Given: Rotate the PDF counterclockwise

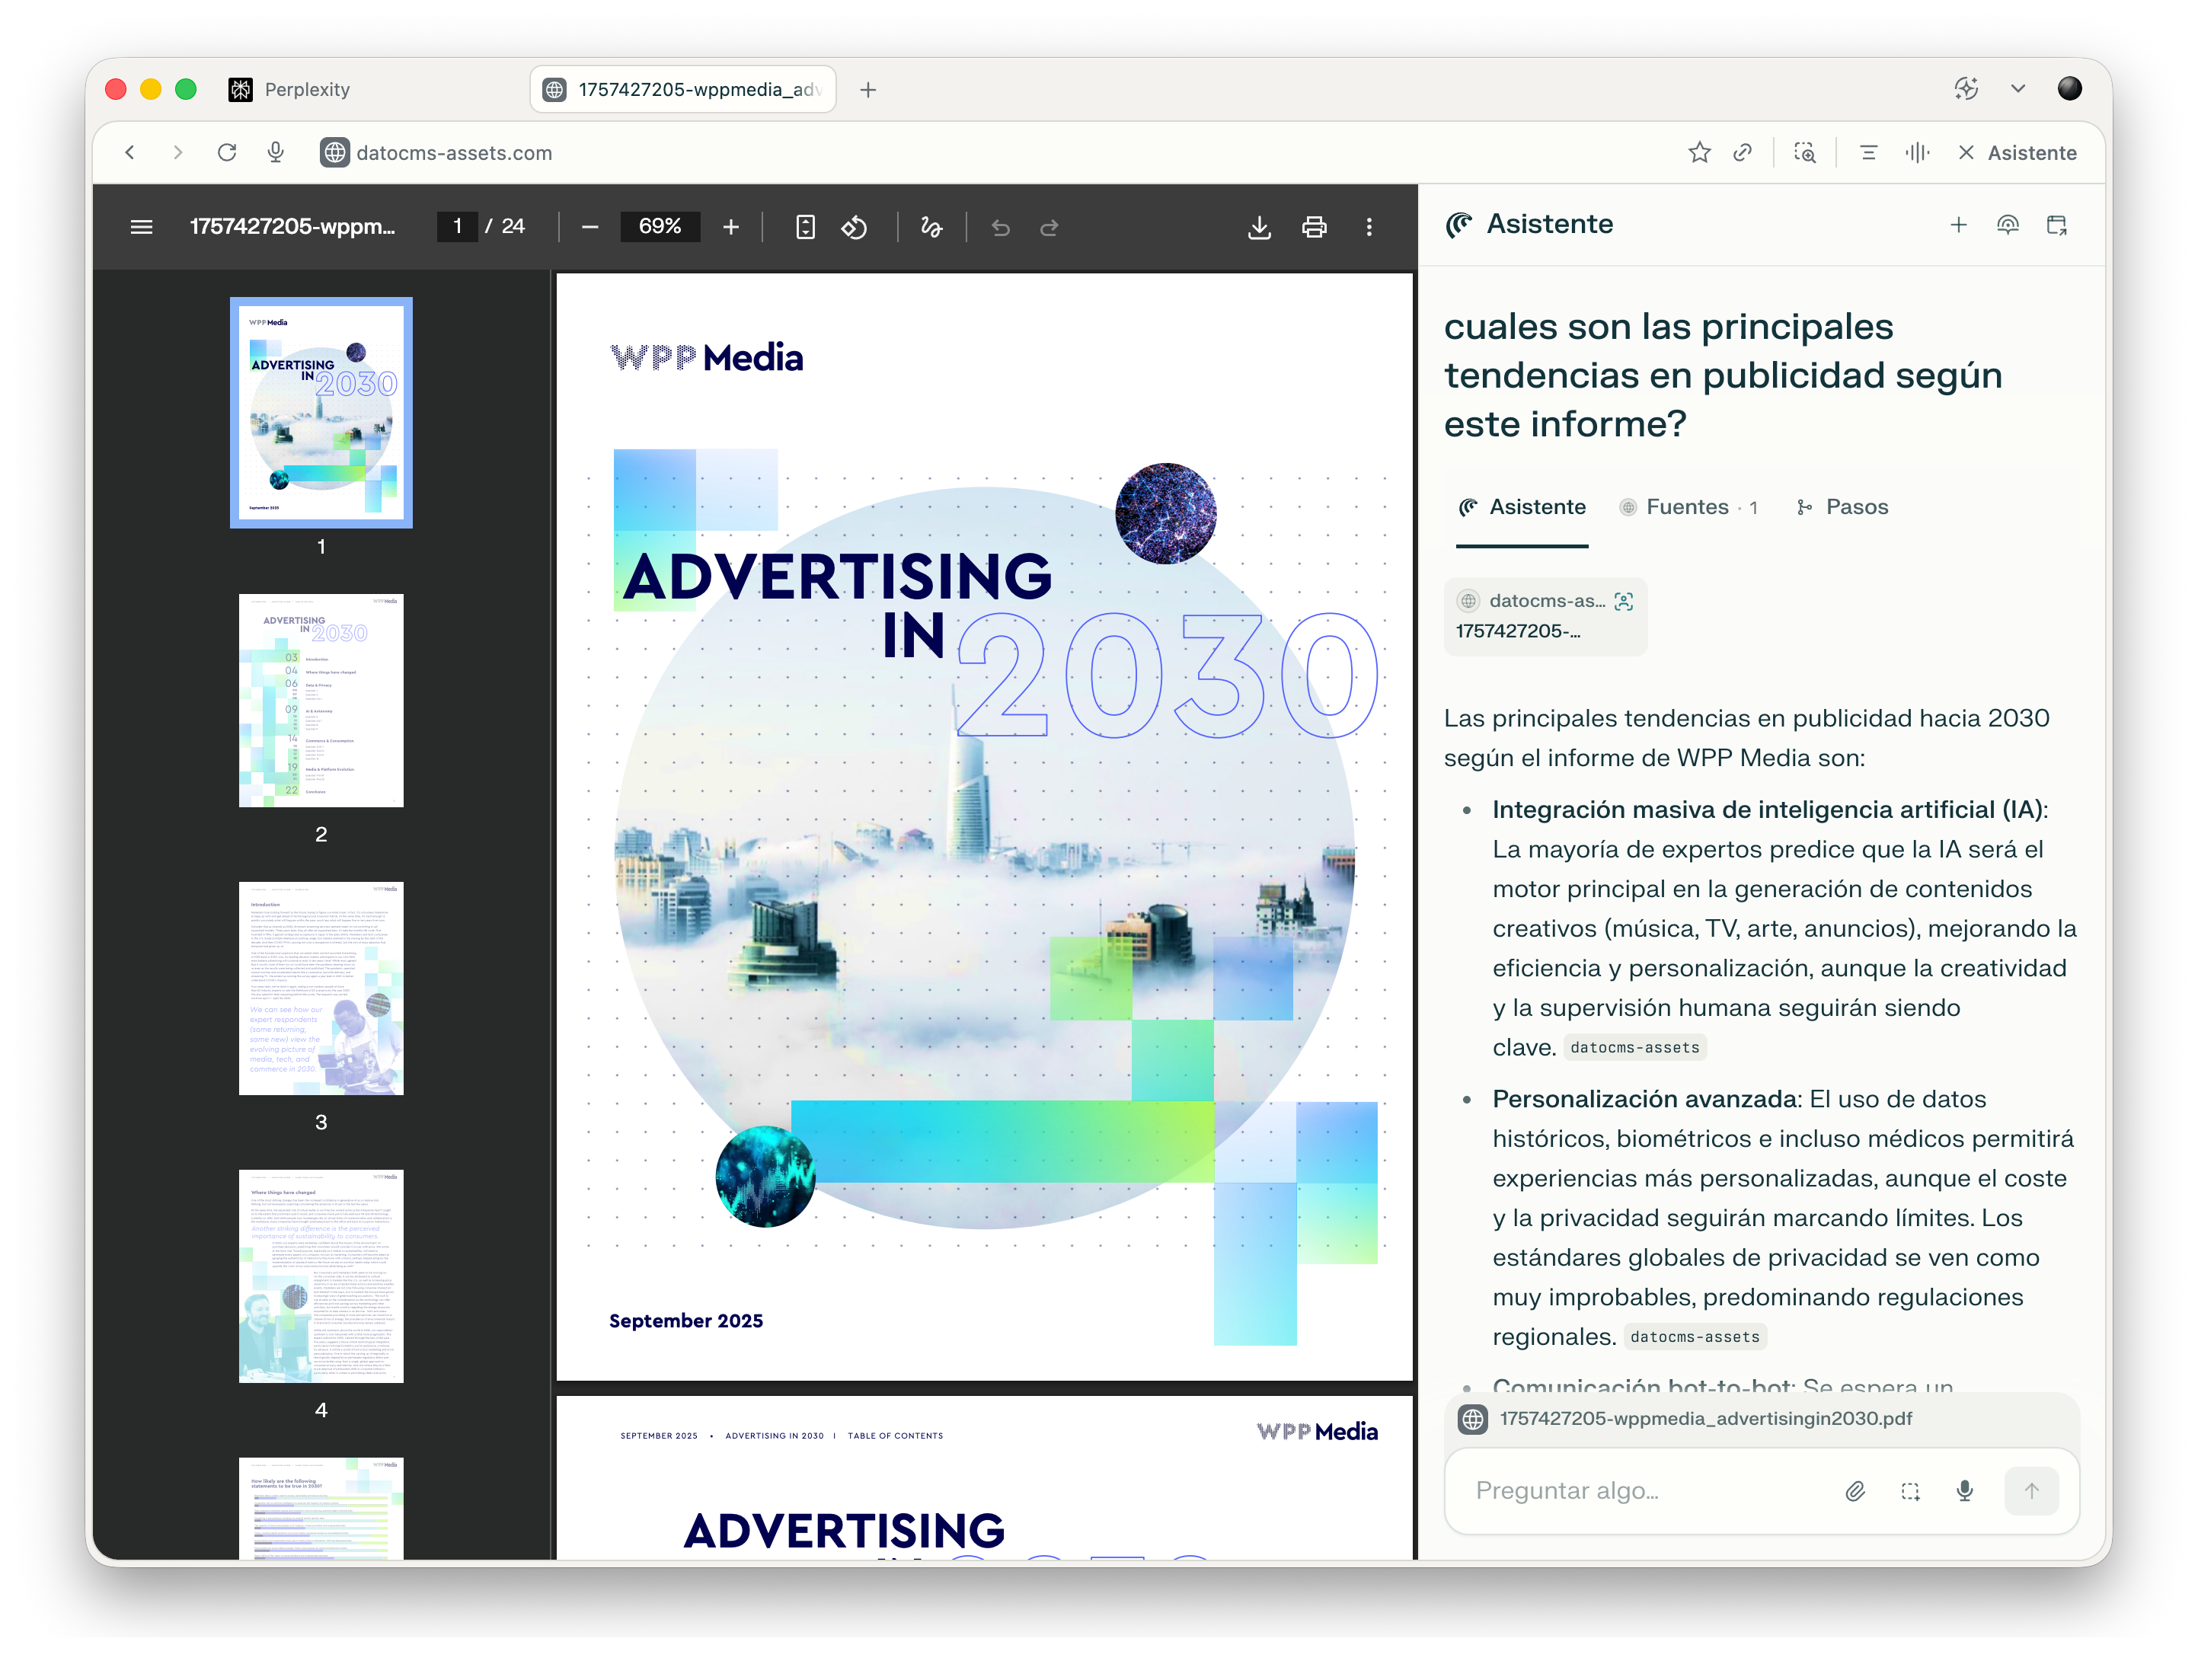Looking at the screenshot, I should click(x=854, y=227).
